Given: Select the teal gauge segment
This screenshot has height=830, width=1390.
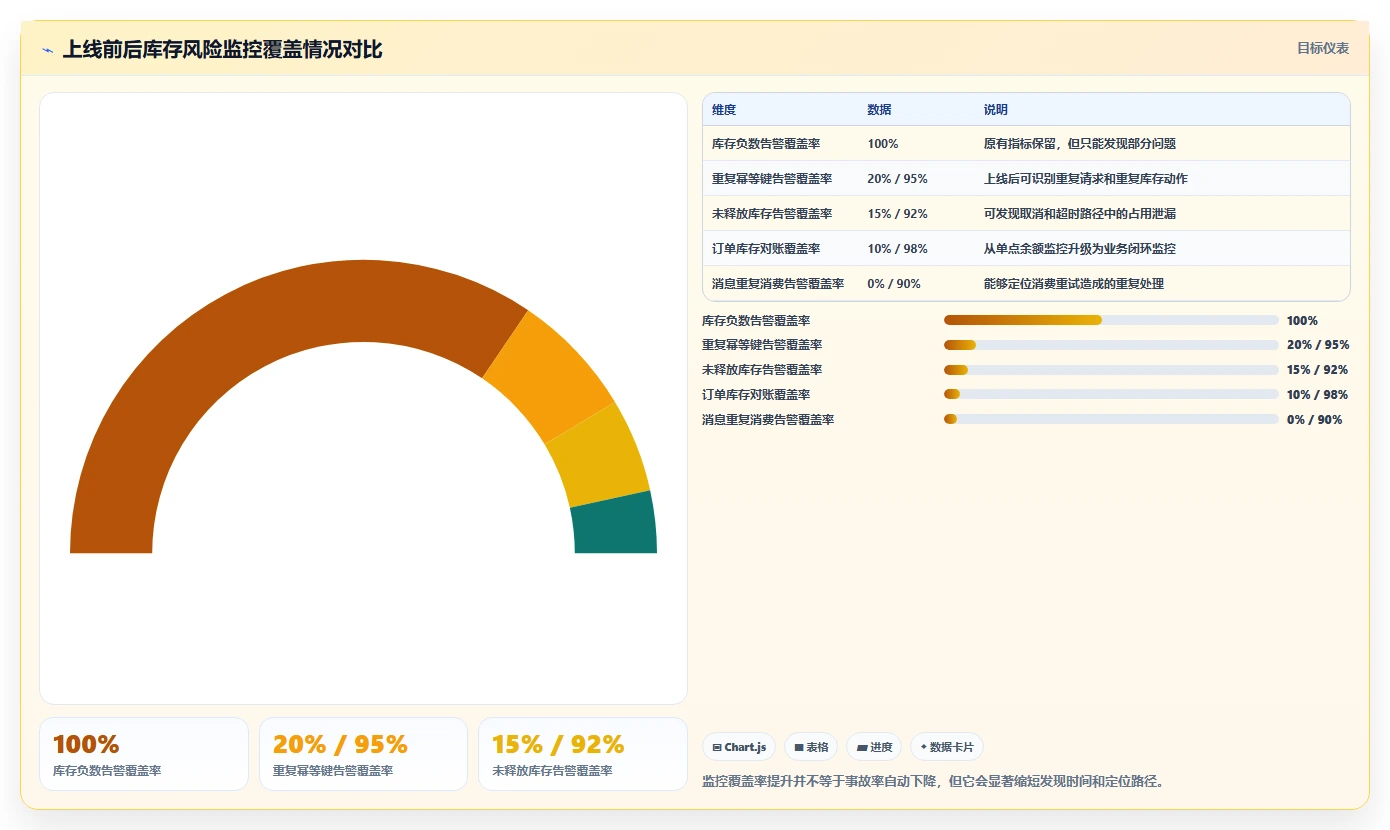Looking at the screenshot, I should tap(614, 524).
